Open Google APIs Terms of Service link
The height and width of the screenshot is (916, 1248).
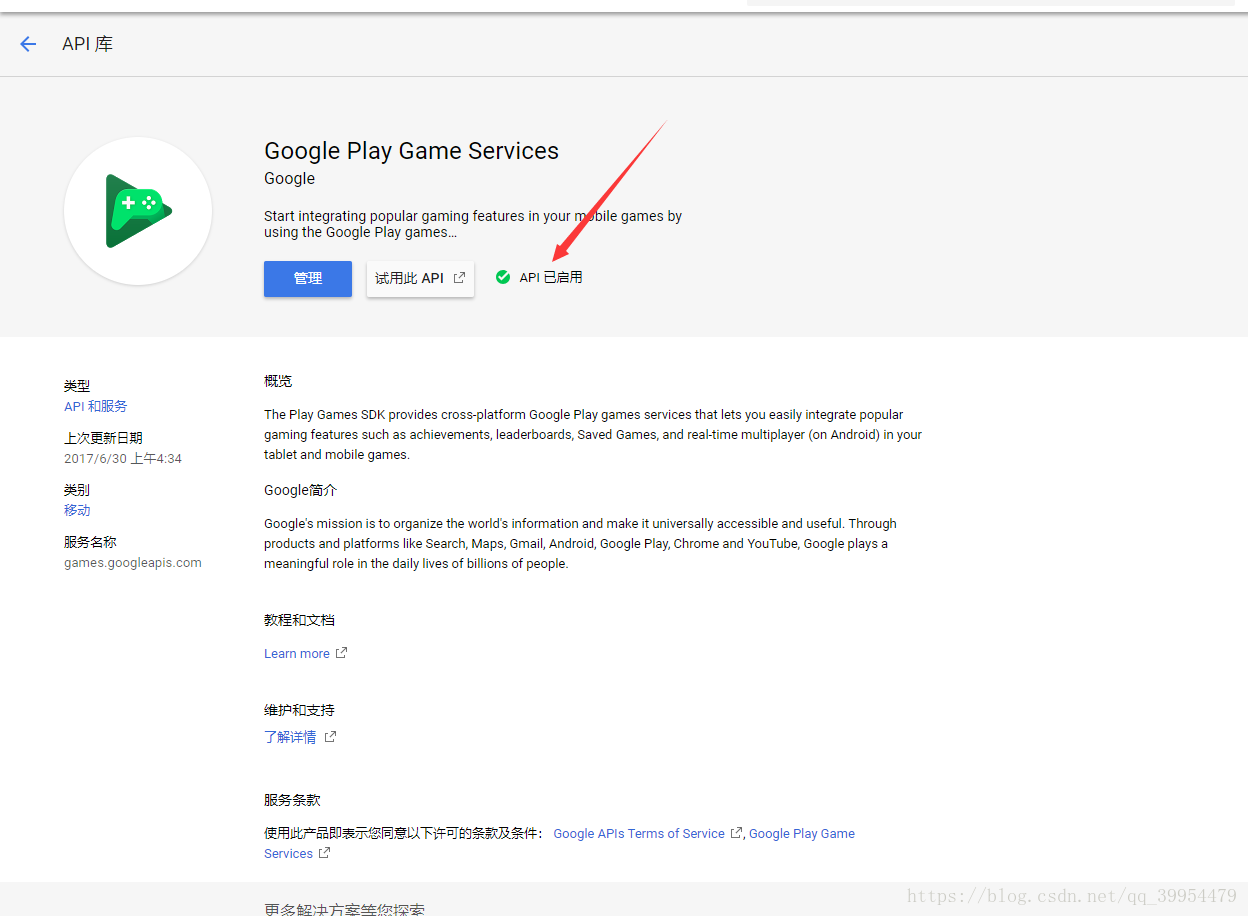point(639,833)
